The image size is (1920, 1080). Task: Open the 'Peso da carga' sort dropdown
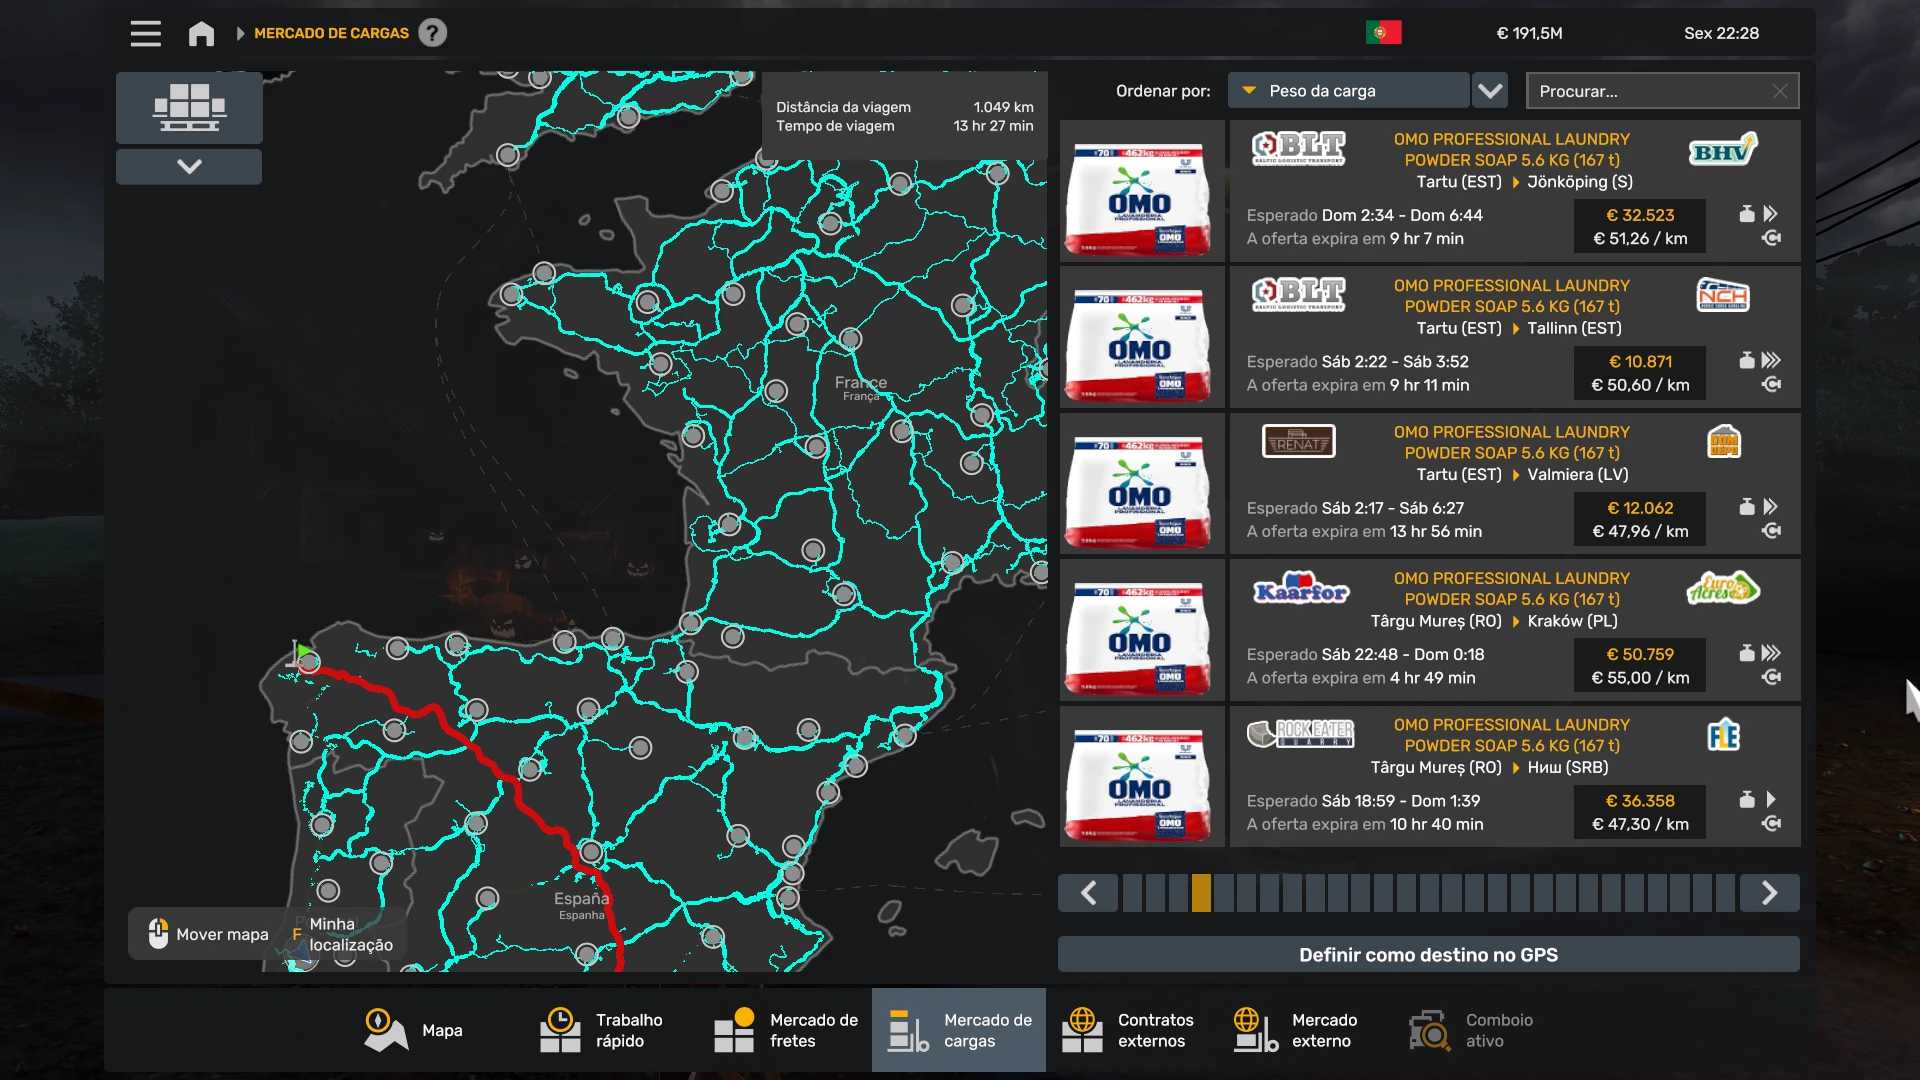1348,91
